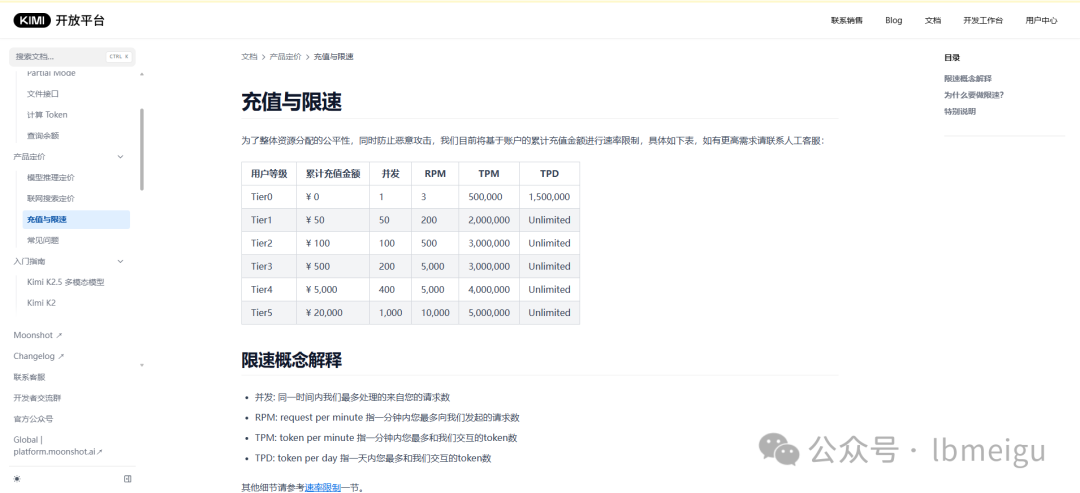Click the Tier0 table cell

click(269, 197)
